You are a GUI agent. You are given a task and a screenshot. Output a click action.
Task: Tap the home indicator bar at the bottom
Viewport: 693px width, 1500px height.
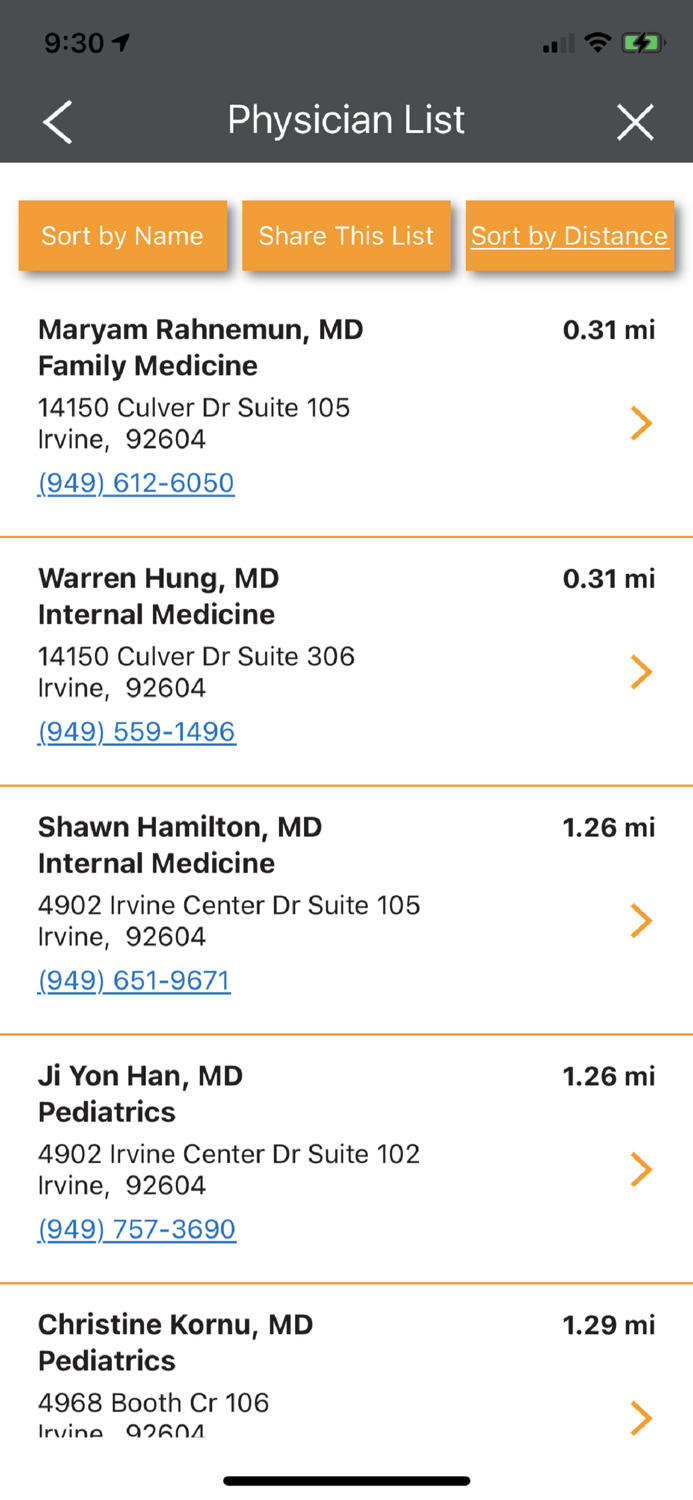click(346, 1480)
